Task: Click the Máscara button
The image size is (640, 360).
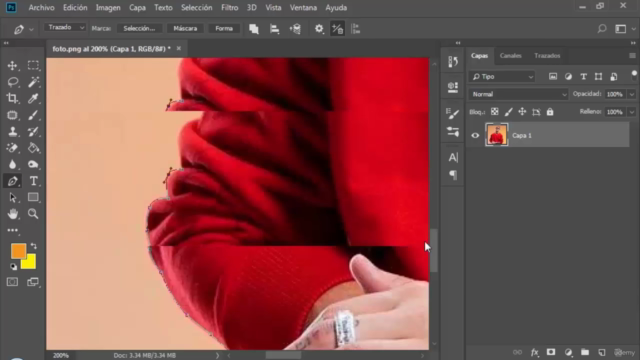Action: click(185, 28)
